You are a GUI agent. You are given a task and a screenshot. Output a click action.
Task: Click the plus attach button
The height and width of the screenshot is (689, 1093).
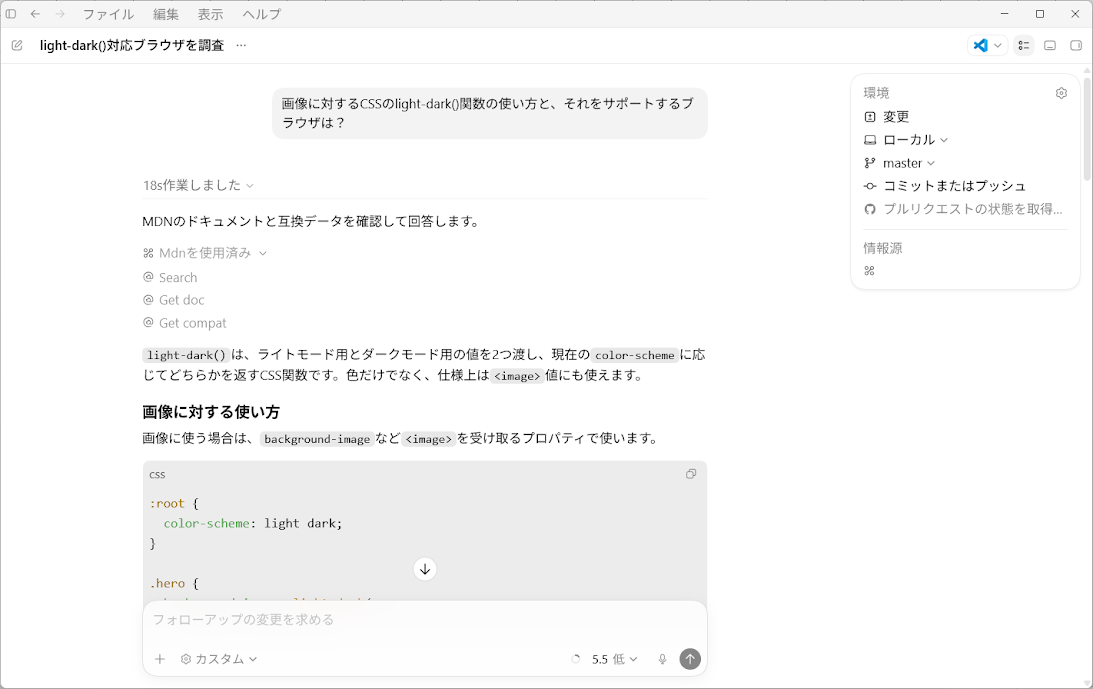(x=160, y=659)
